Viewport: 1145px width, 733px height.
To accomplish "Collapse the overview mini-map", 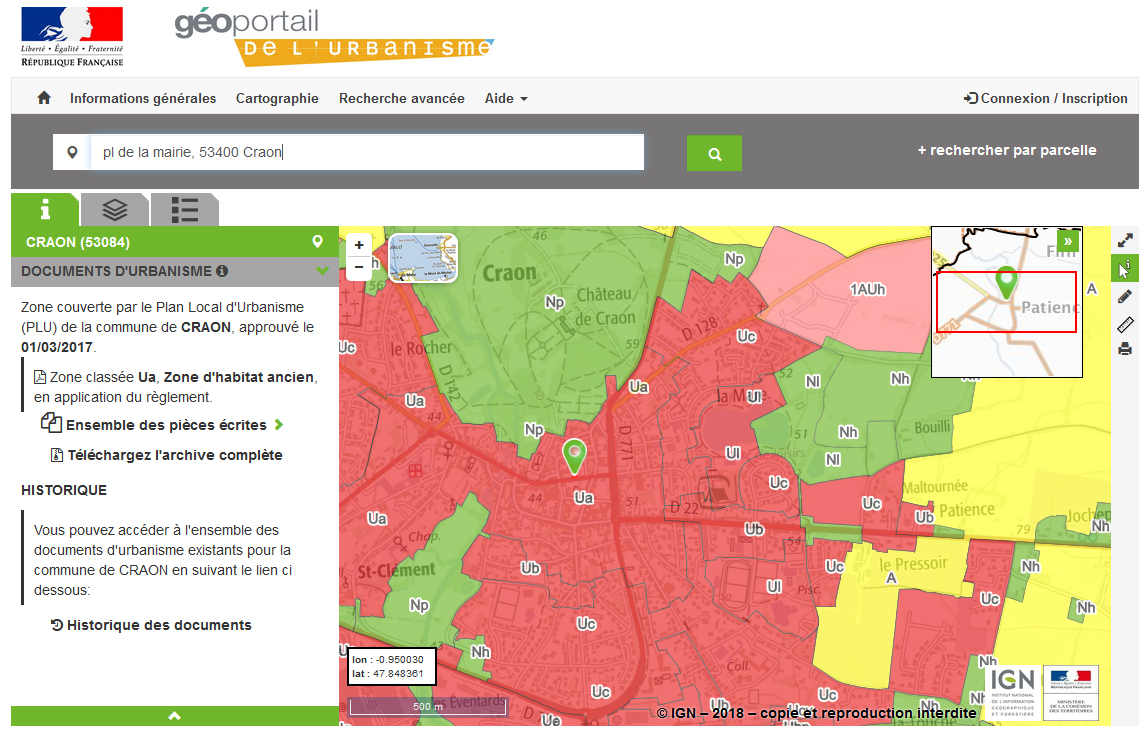I will (x=1068, y=241).
